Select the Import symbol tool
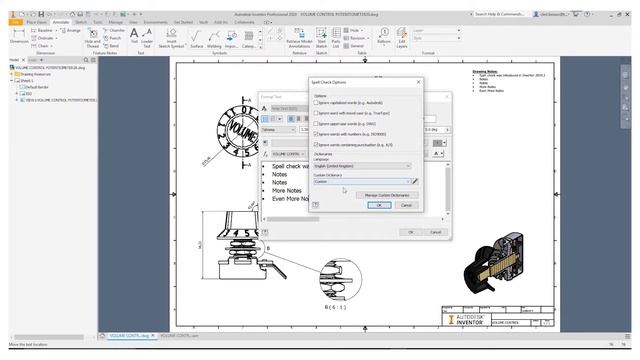 pyautogui.click(x=231, y=39)
